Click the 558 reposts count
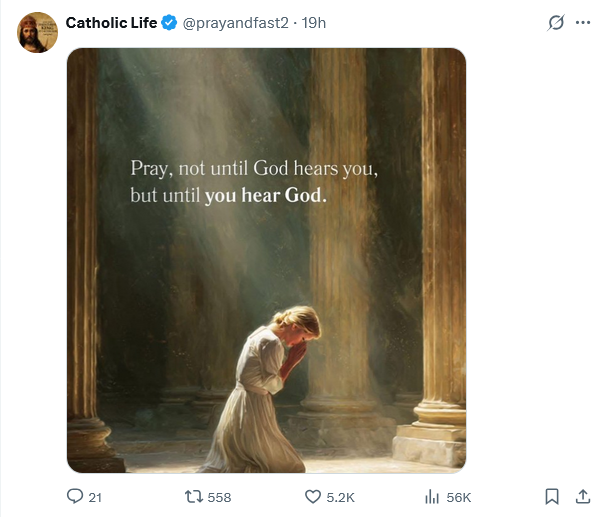The height and width of the screenshot is (517, 608). 219,497
